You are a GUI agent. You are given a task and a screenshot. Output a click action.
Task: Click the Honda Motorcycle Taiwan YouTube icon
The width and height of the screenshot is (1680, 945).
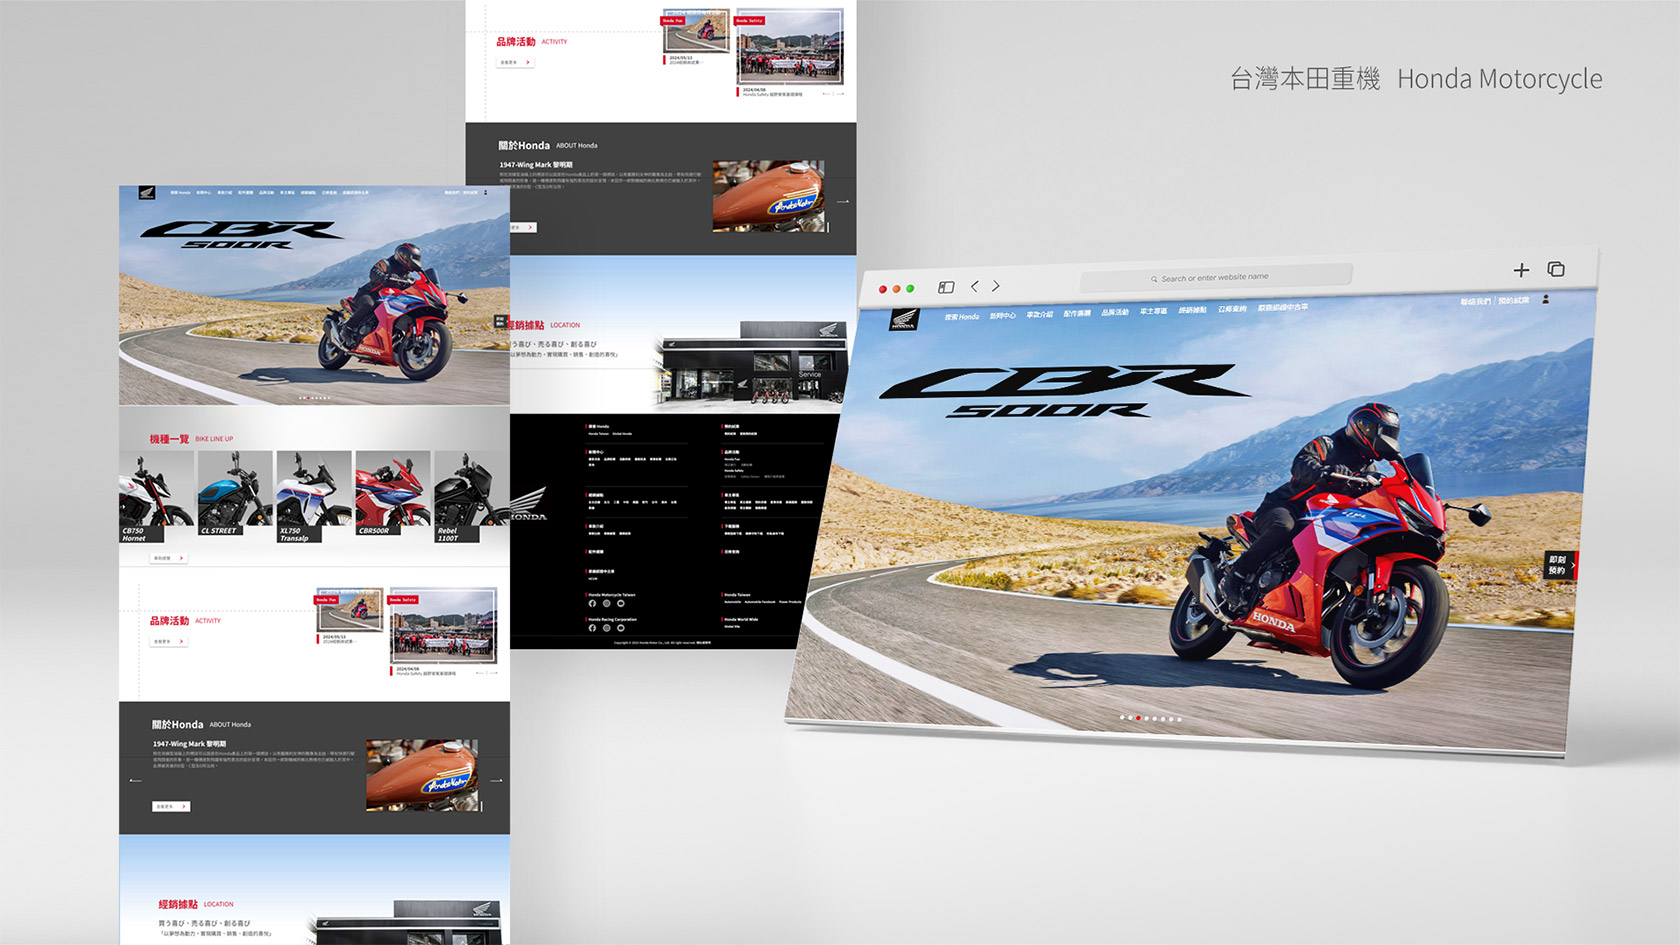pos(621,603)
